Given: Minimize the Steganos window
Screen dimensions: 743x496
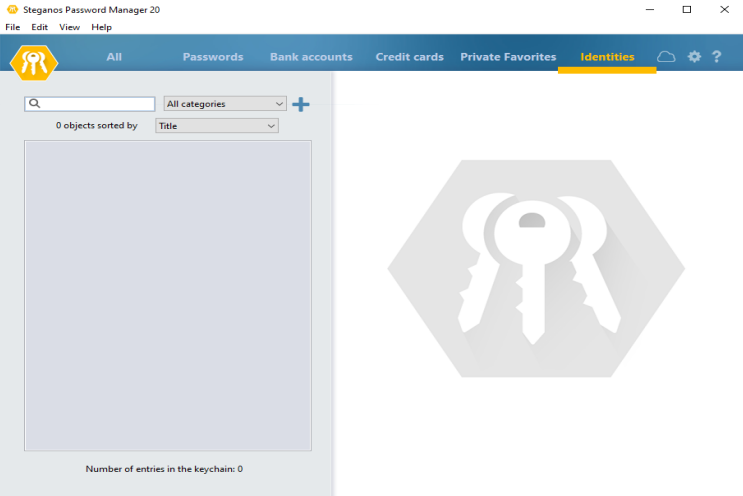Looking at the screenshot, I should pyautogui.click(x=650, y=9).
